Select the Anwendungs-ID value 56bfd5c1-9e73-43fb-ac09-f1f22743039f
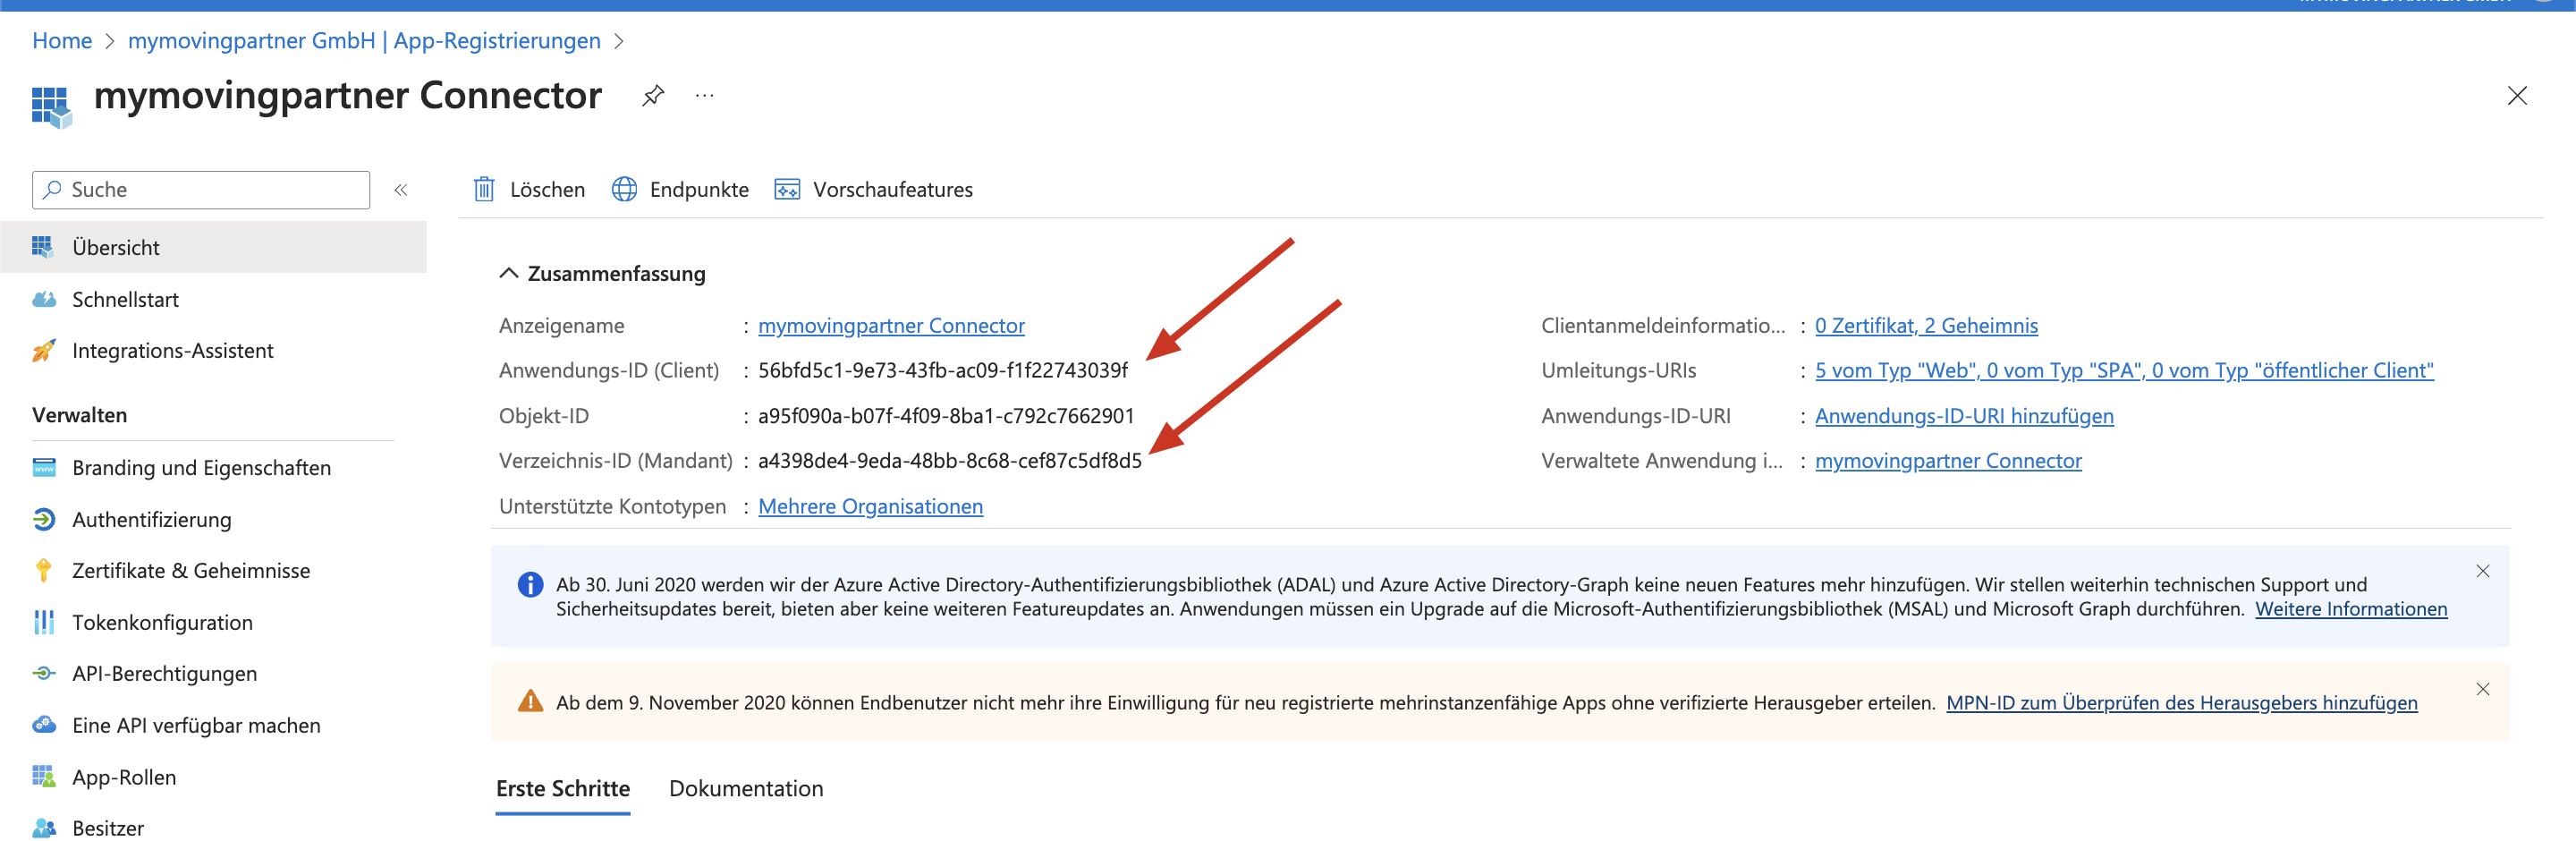 (943, 370)
